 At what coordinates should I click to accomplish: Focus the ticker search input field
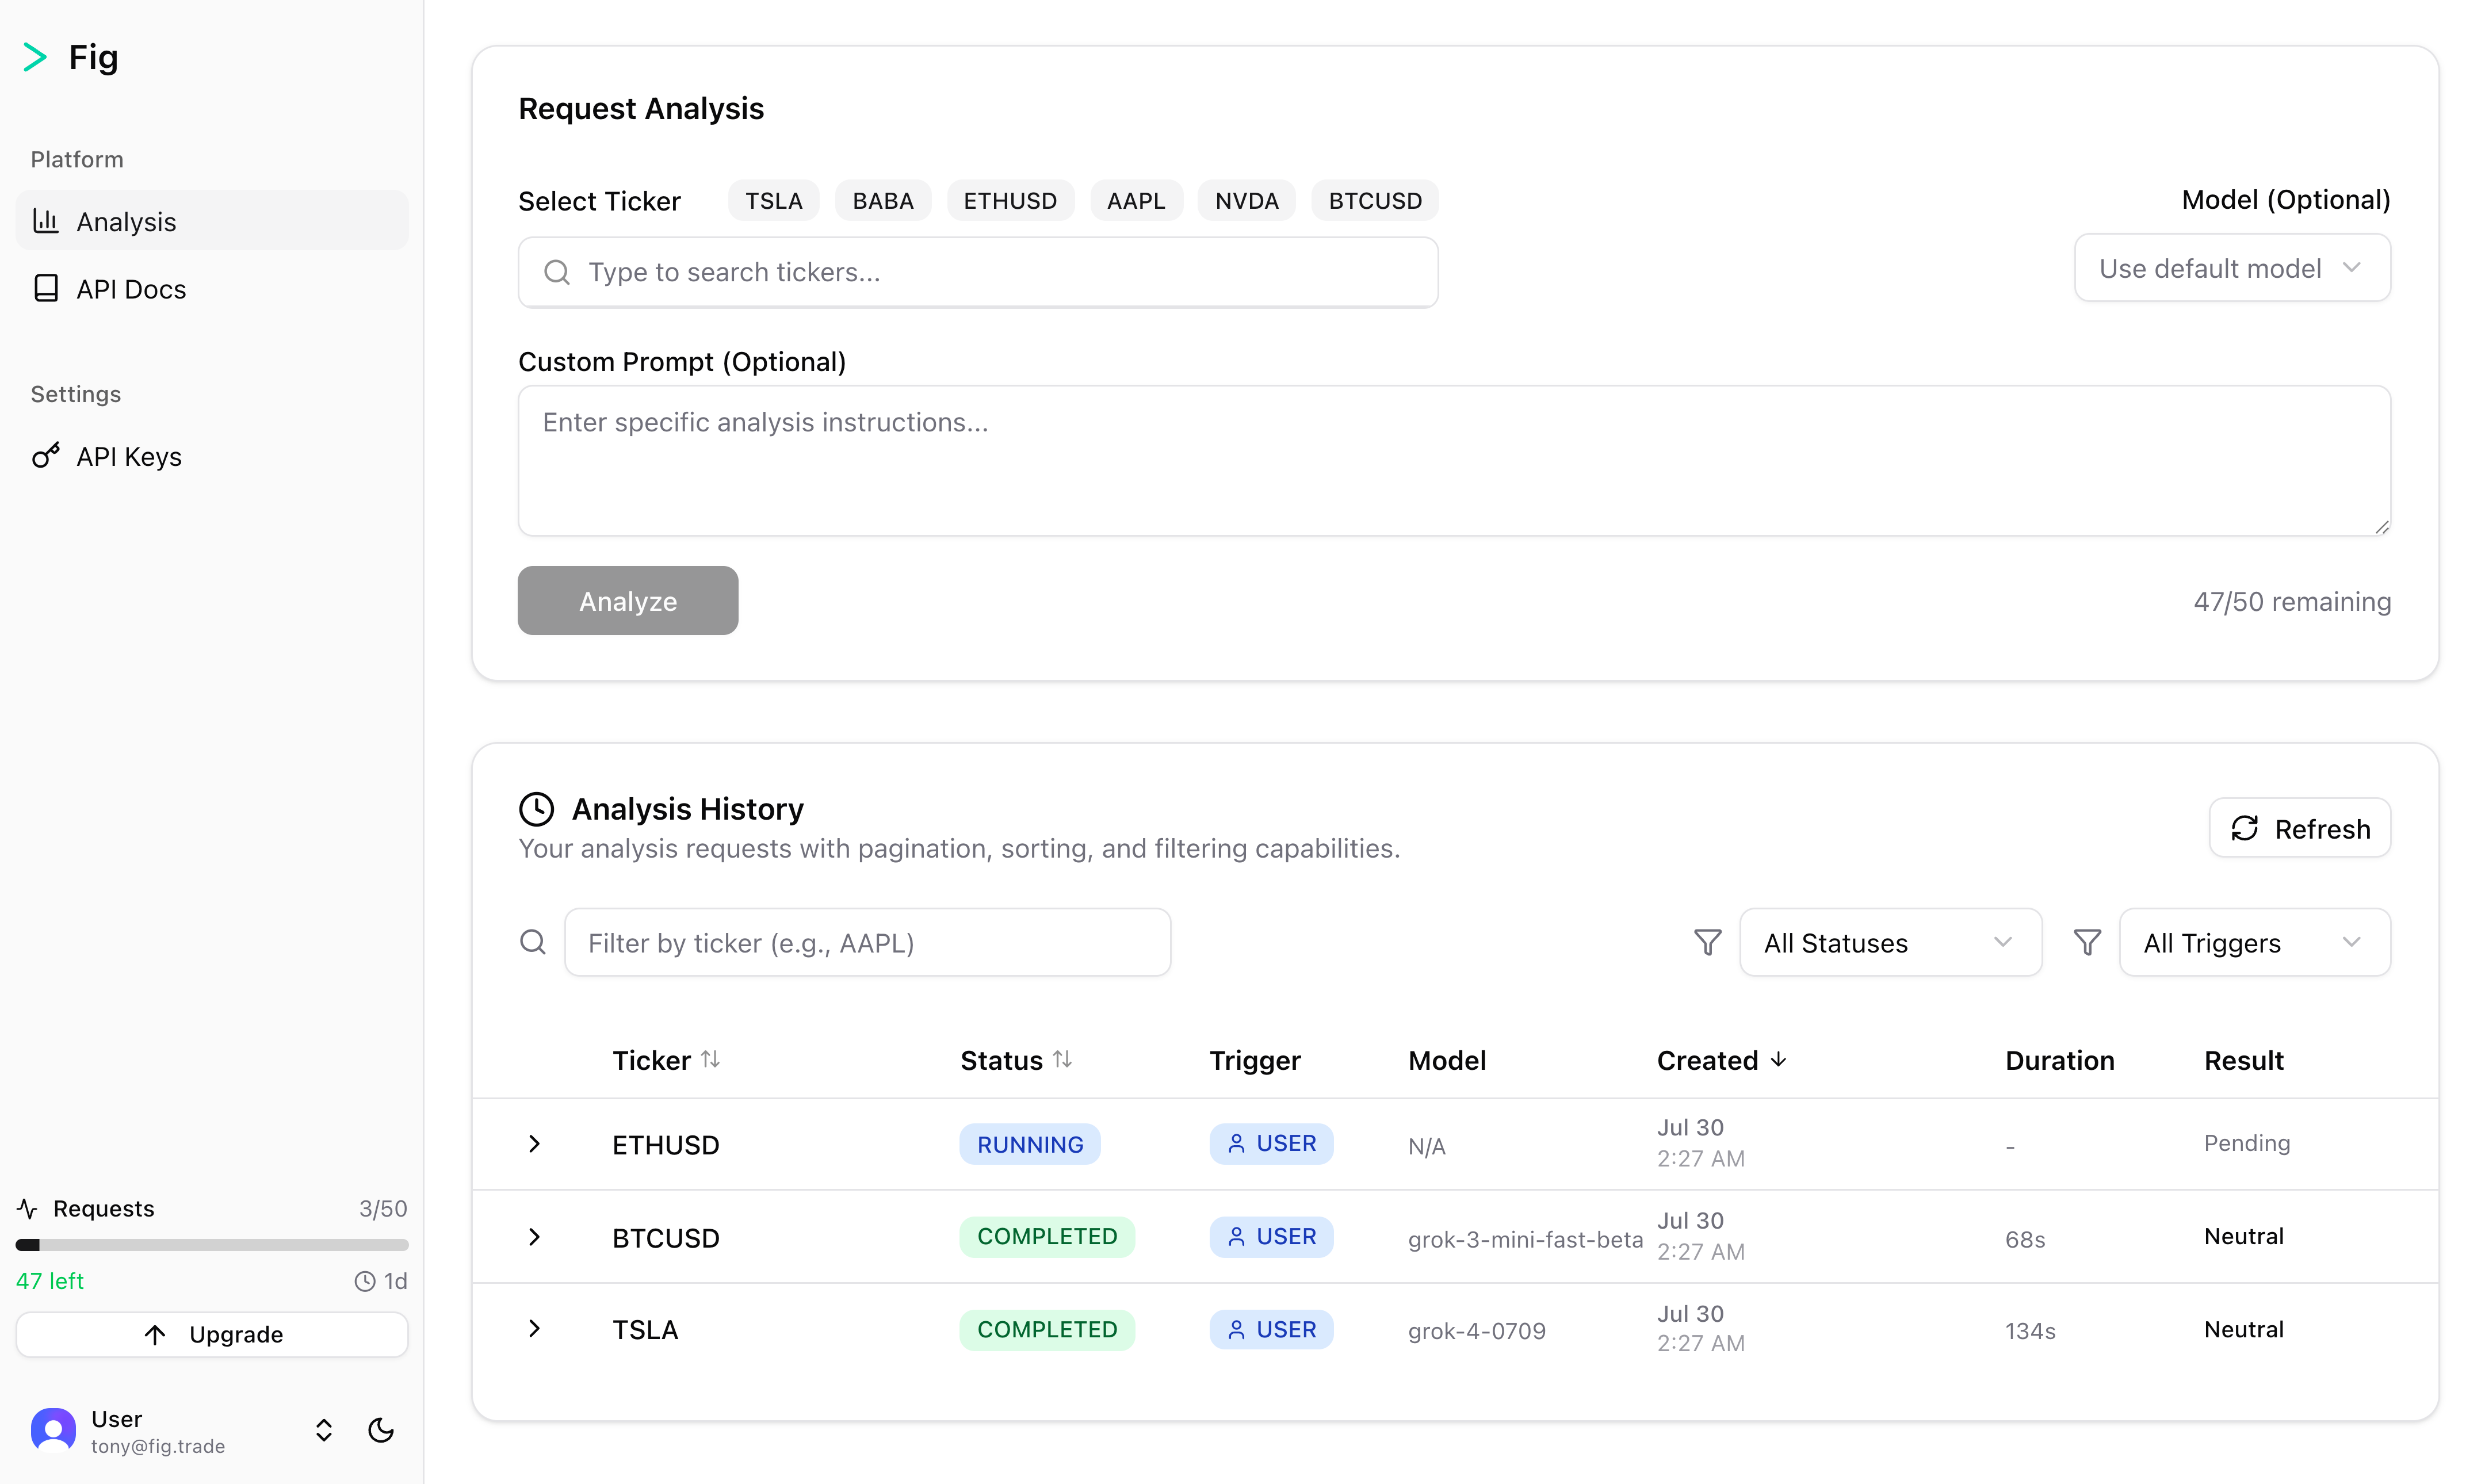tap(978, 272)
